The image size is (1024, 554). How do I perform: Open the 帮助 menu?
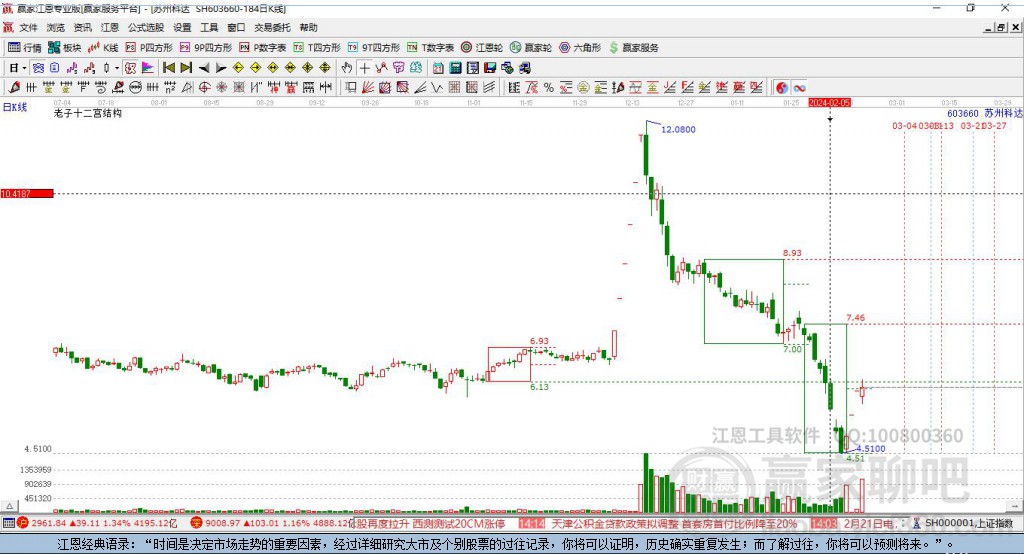click(308, 27)
